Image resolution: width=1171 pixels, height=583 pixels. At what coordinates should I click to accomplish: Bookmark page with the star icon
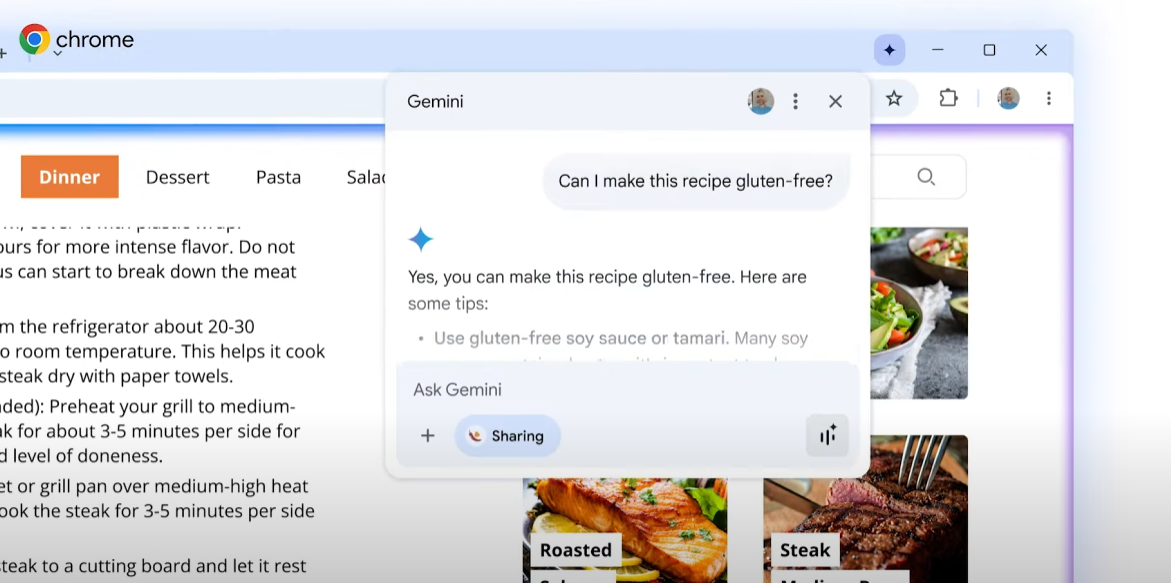pyautogui.click(x=894, y=98)
